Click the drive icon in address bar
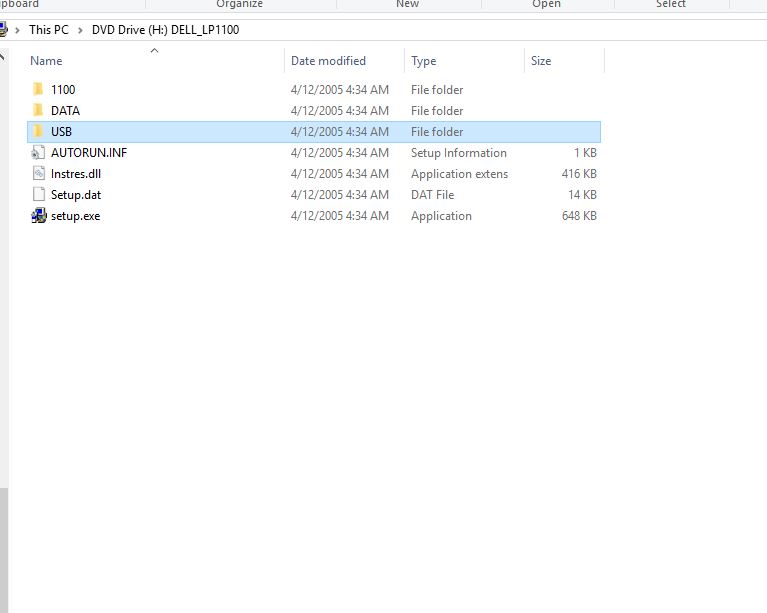 click(x=3, y=30)
